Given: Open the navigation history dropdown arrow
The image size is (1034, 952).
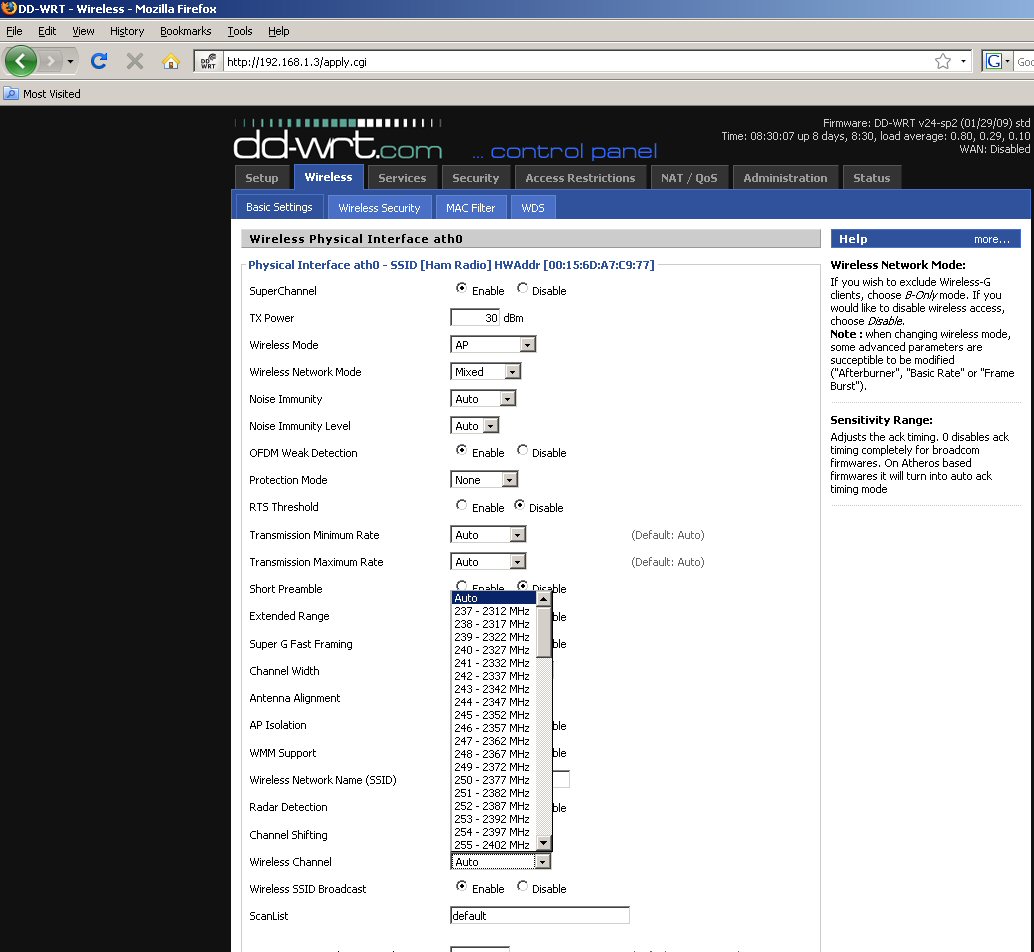Looking at the screenshot, I should click(x=70, y=61).
